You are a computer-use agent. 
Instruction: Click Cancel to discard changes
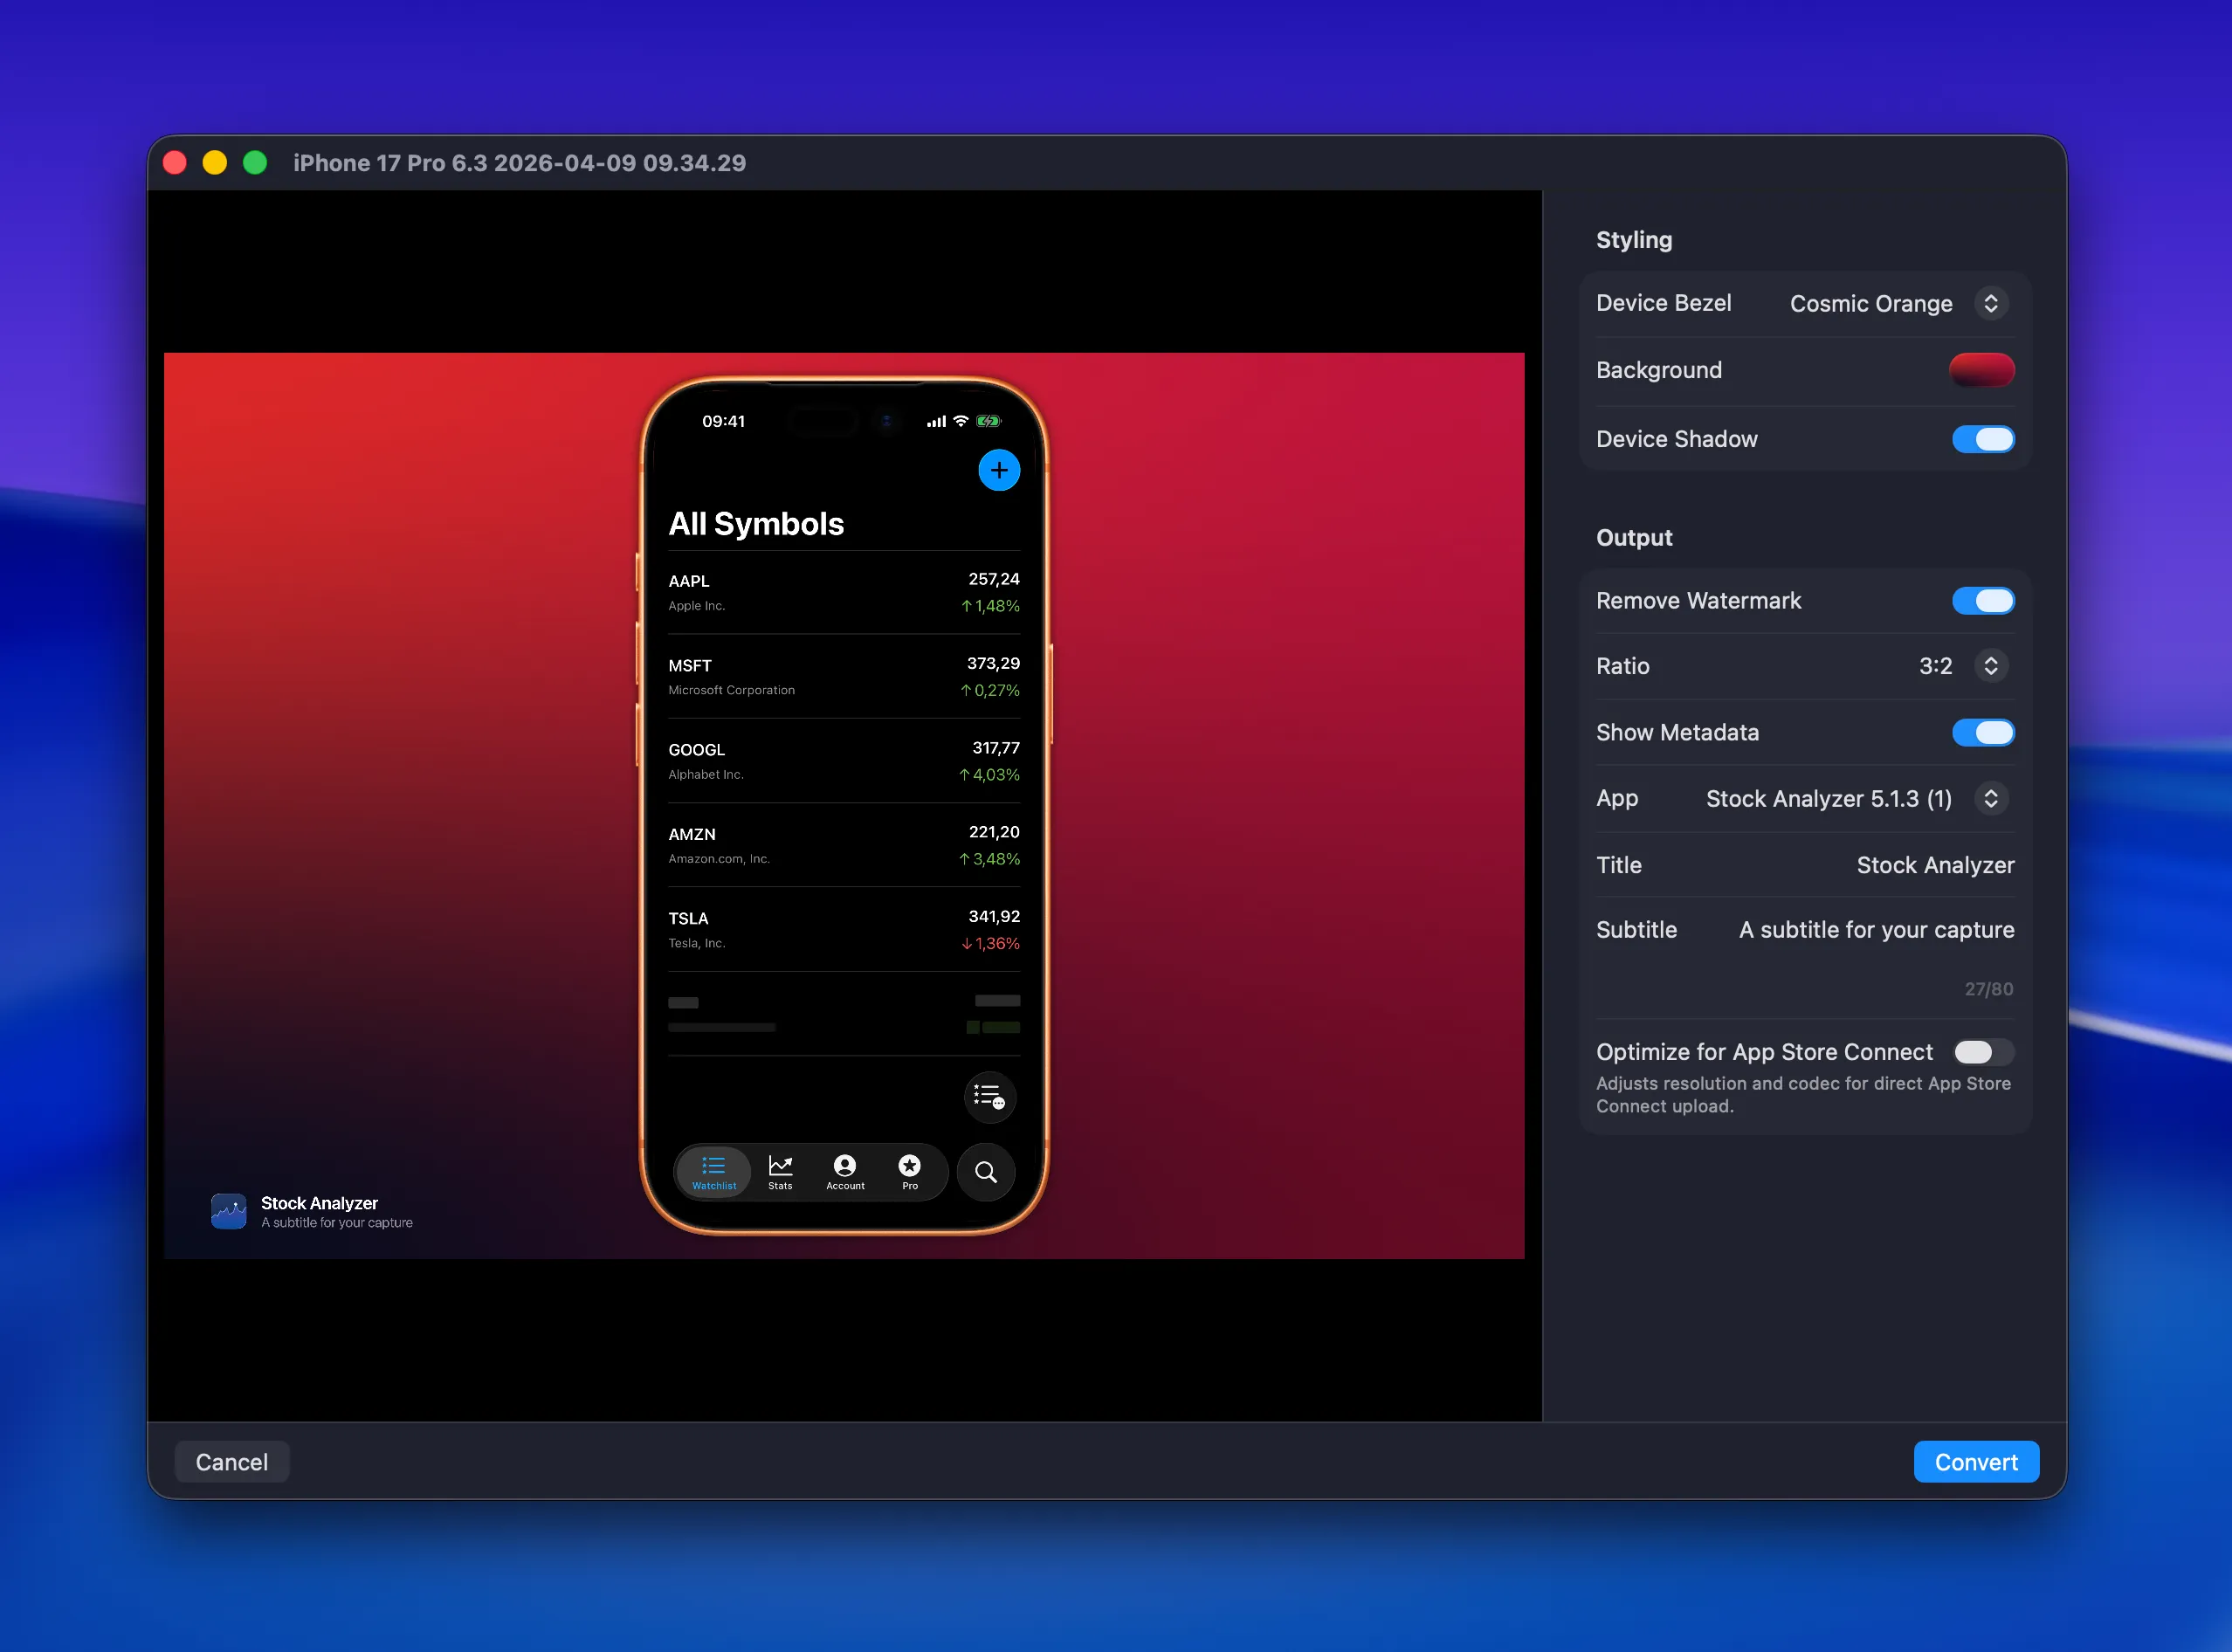click(x=231, y=1461)
